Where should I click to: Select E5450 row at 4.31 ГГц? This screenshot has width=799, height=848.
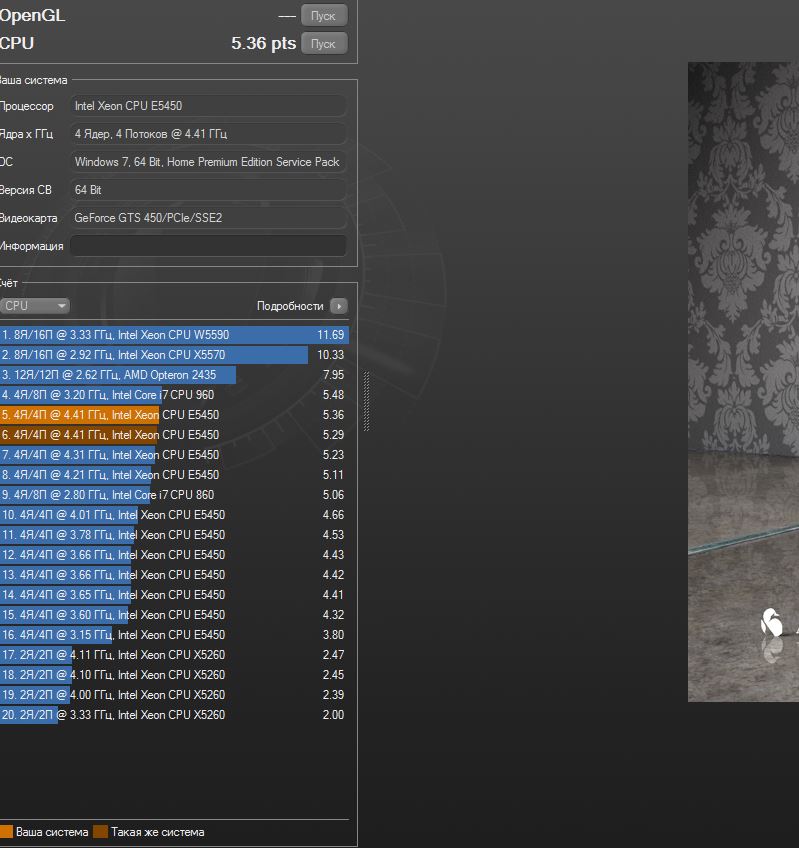click(174, 455)
